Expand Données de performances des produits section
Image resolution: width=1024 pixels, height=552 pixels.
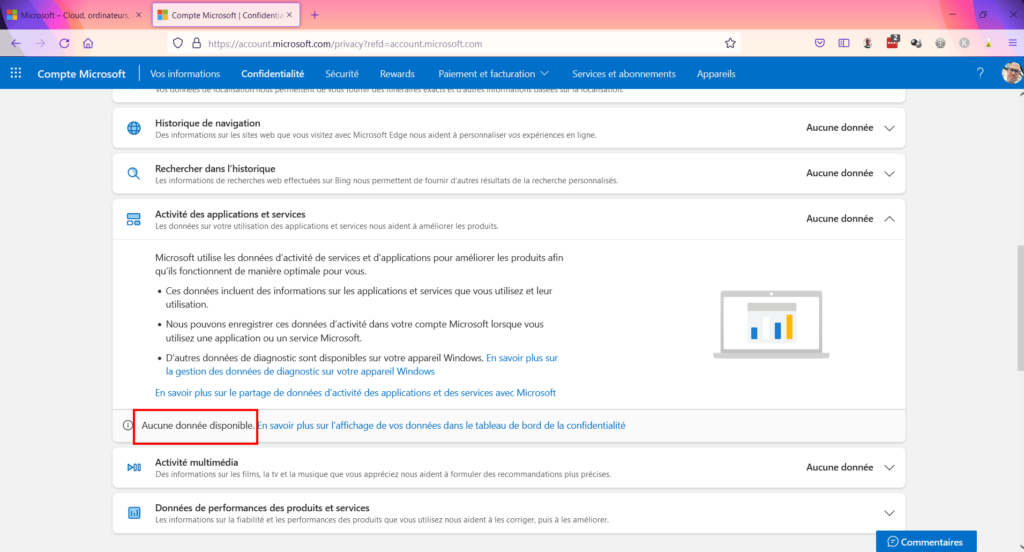click(889, 513)
